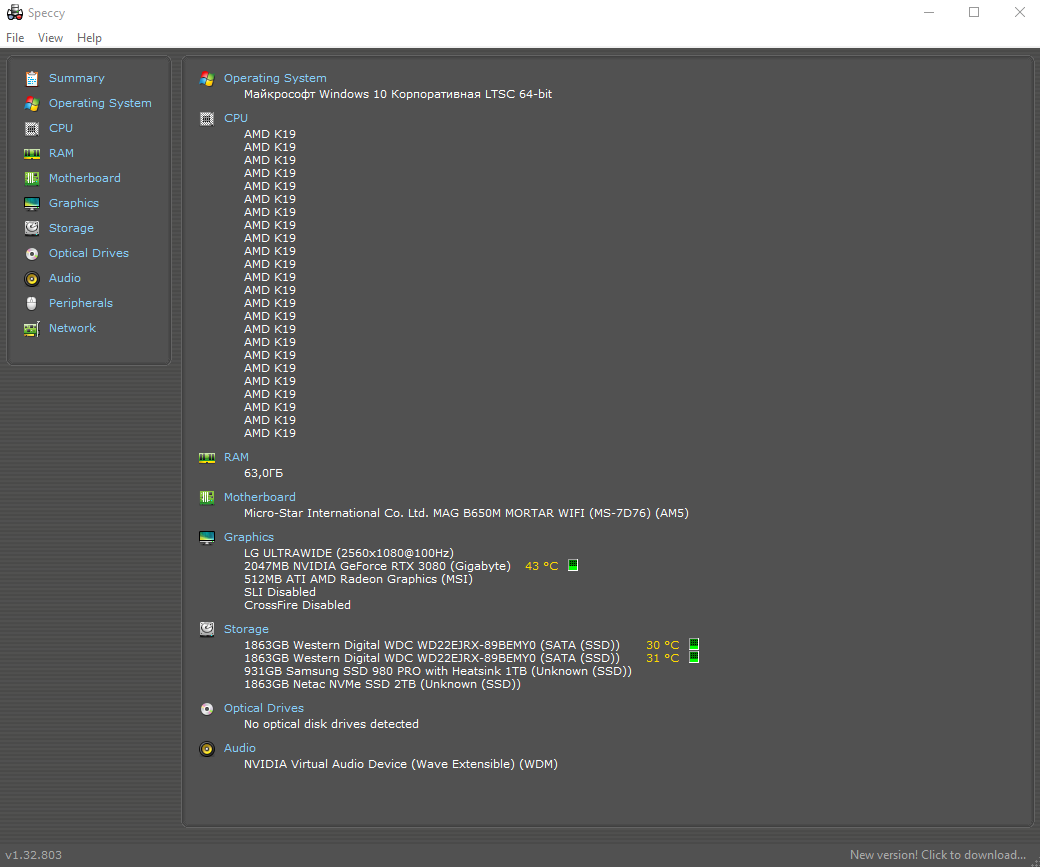The height and width of the screenshot is (867, 1040).
Task: Open the View menu
Action: point(50,38)
